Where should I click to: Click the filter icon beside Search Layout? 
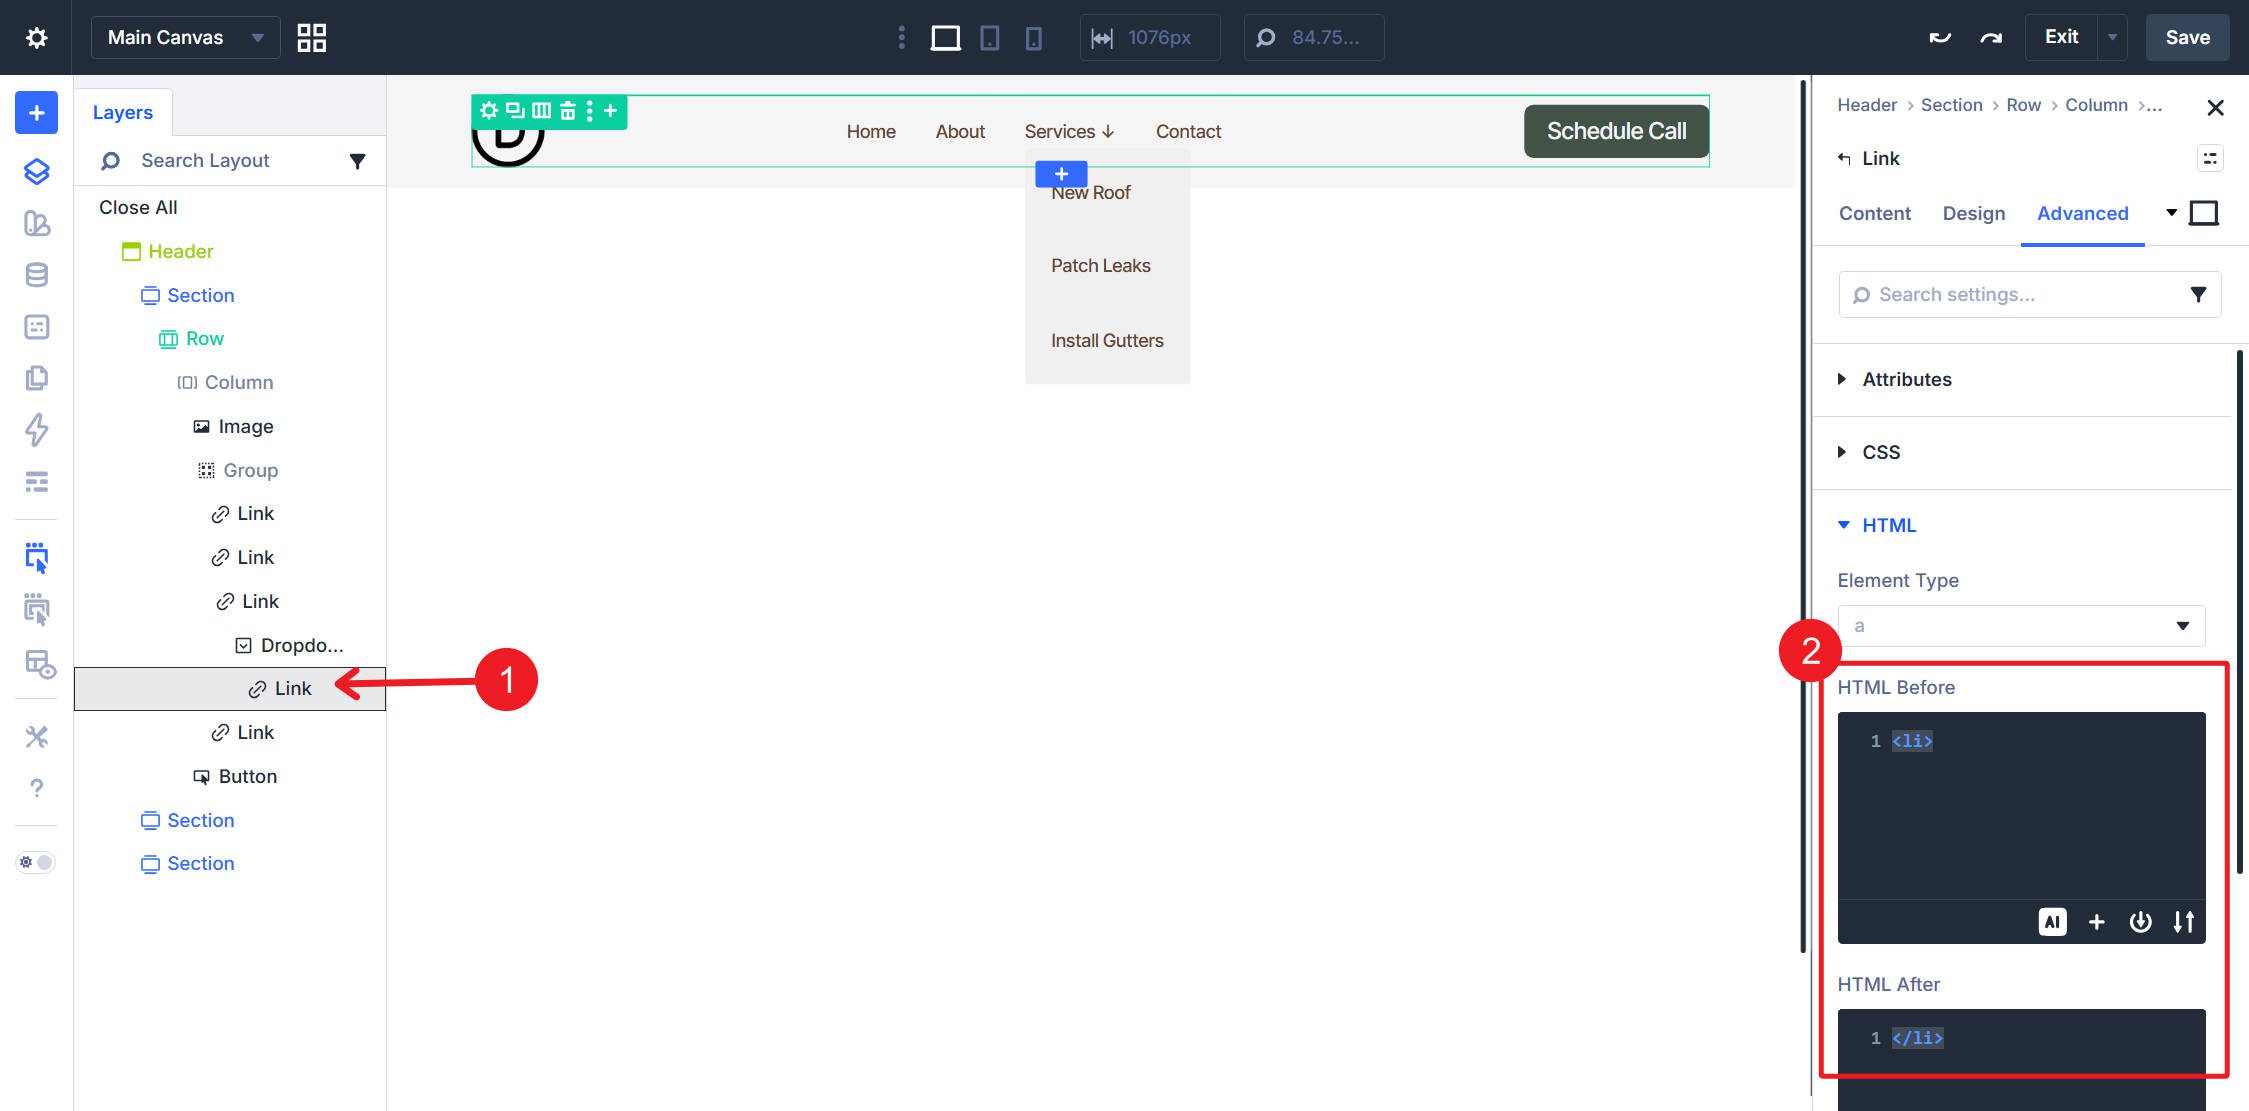pos(357,160)
